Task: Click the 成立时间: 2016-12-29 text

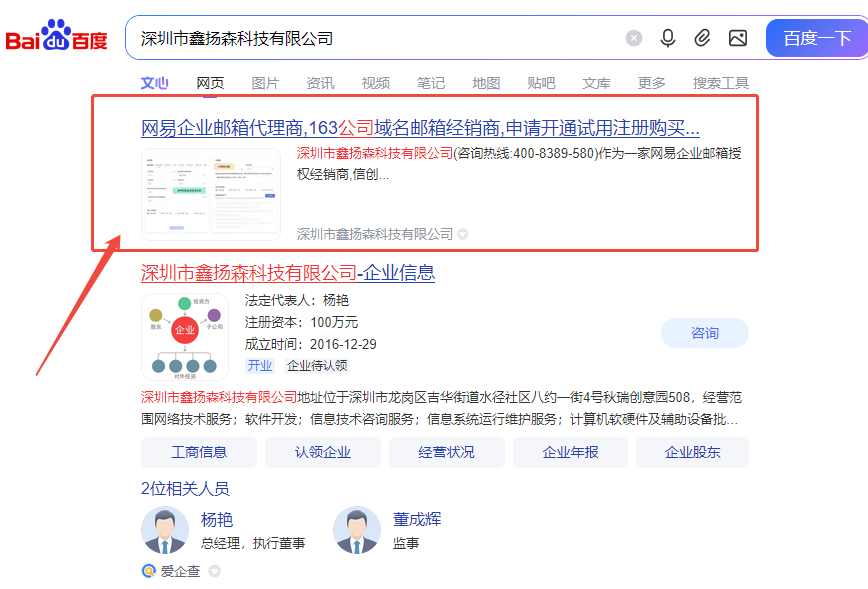Action: (311, 344)
